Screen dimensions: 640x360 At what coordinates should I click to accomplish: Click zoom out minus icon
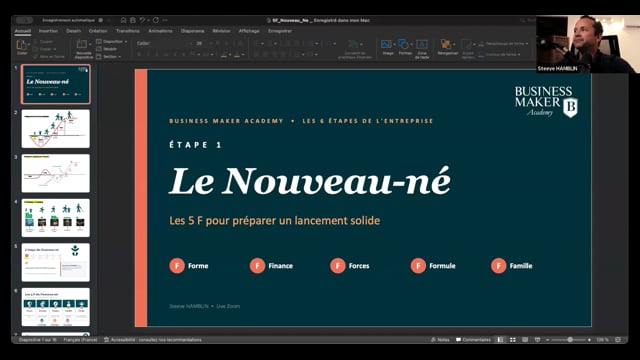click(547, 340)
